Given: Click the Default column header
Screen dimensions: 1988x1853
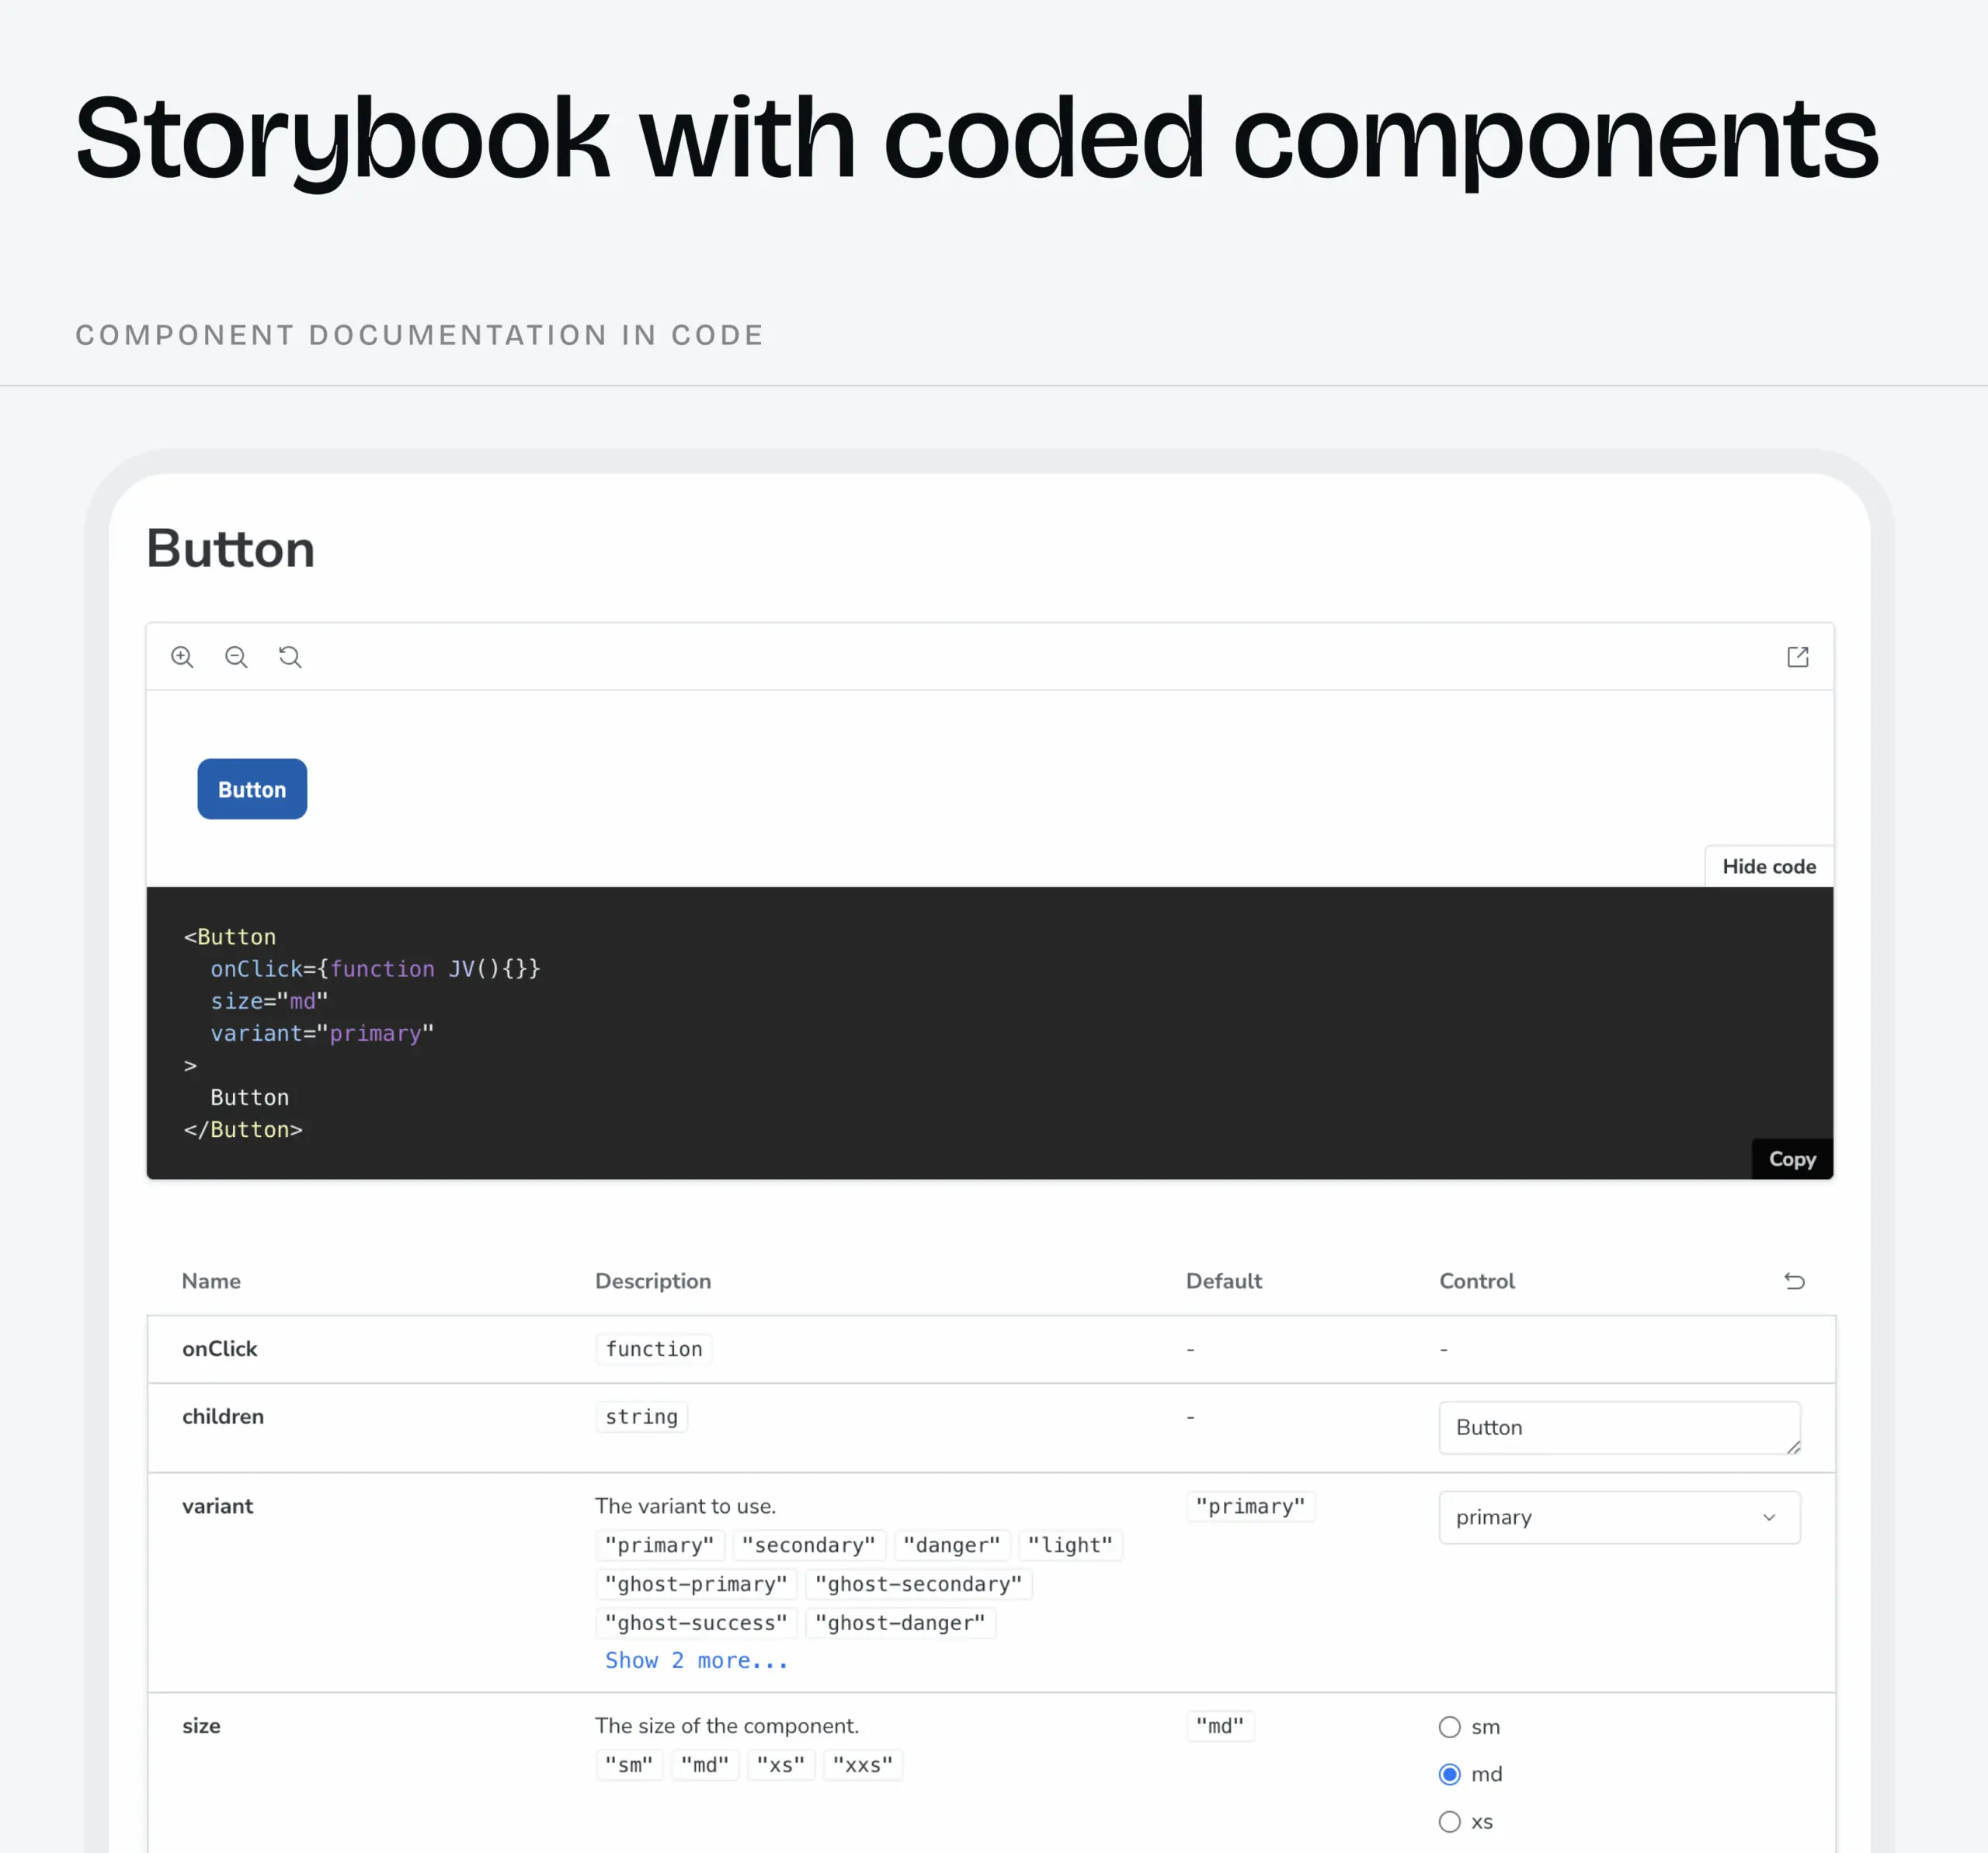Looking at the screenshot, I should [1224, 1281].
